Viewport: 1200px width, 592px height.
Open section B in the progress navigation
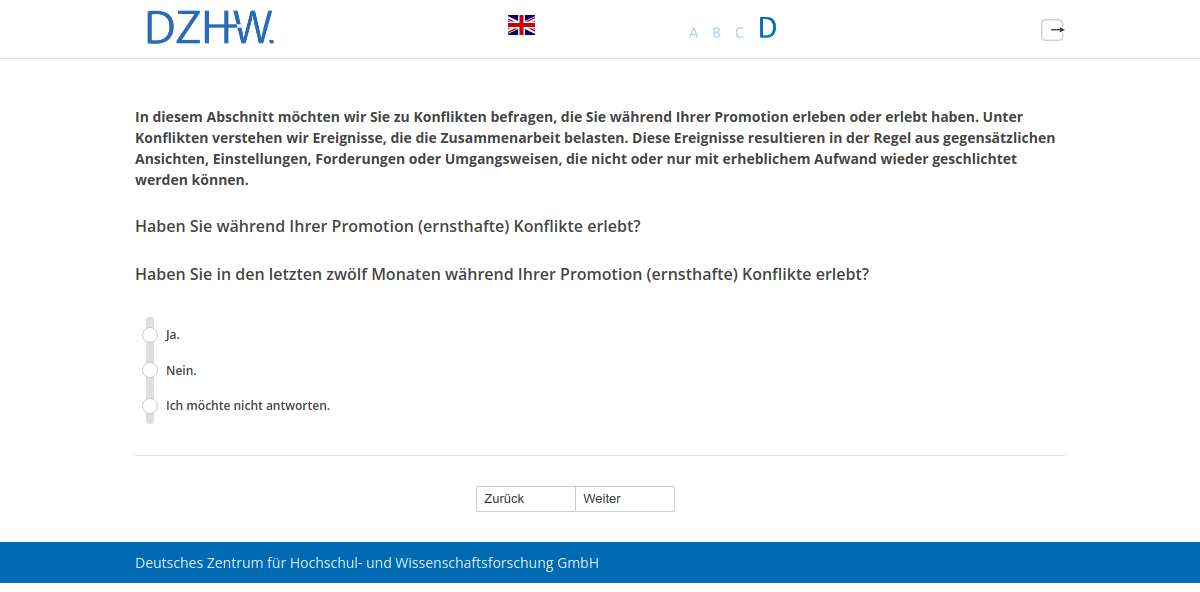click(x=716, y=32)
